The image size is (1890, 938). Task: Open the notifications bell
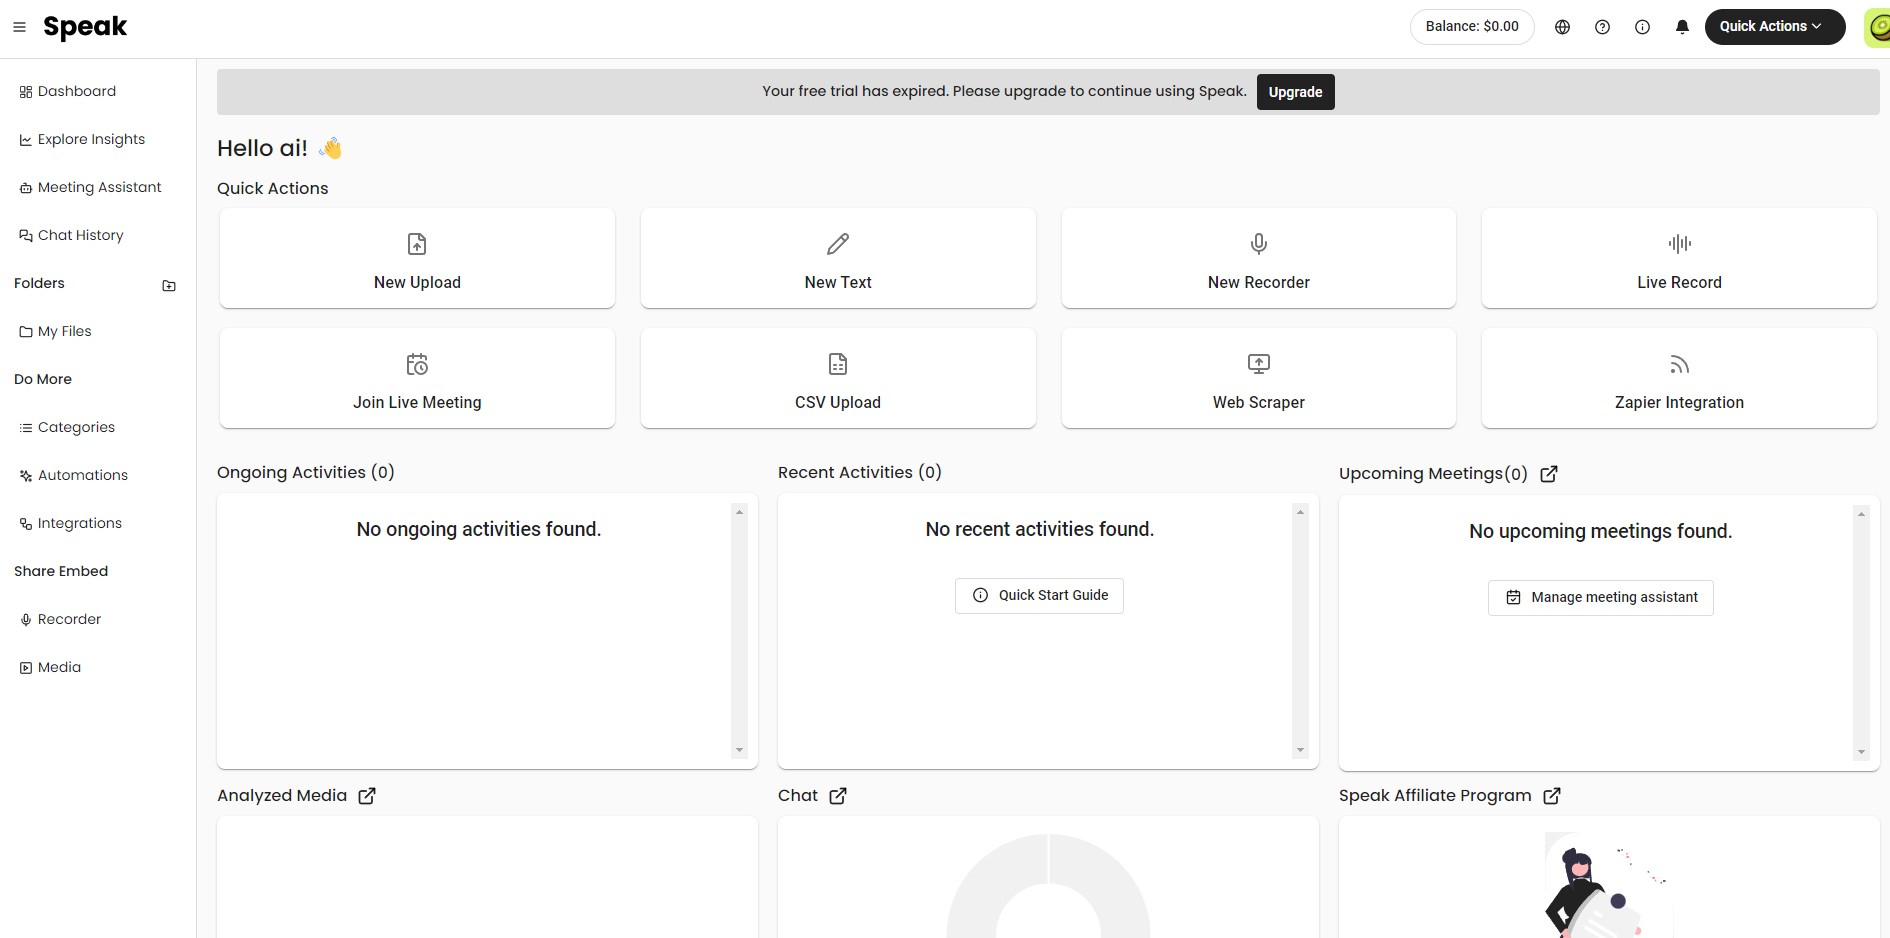pyautogui.click(x=1682, y=27)
